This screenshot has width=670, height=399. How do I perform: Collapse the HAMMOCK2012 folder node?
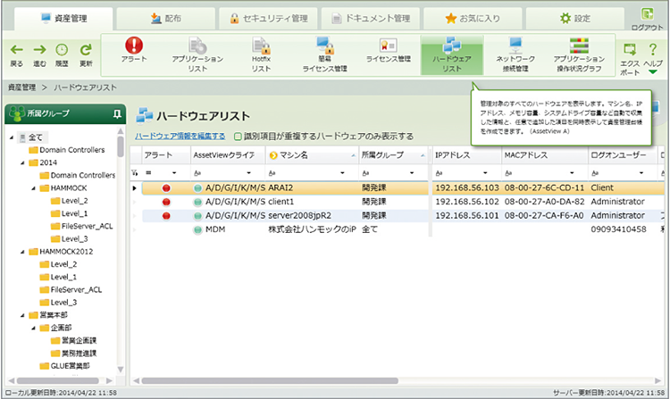[23, 252]
